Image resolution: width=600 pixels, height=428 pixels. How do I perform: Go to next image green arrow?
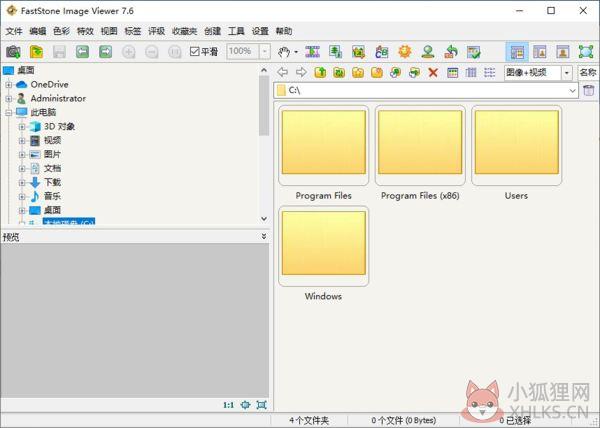click(106, 52)
